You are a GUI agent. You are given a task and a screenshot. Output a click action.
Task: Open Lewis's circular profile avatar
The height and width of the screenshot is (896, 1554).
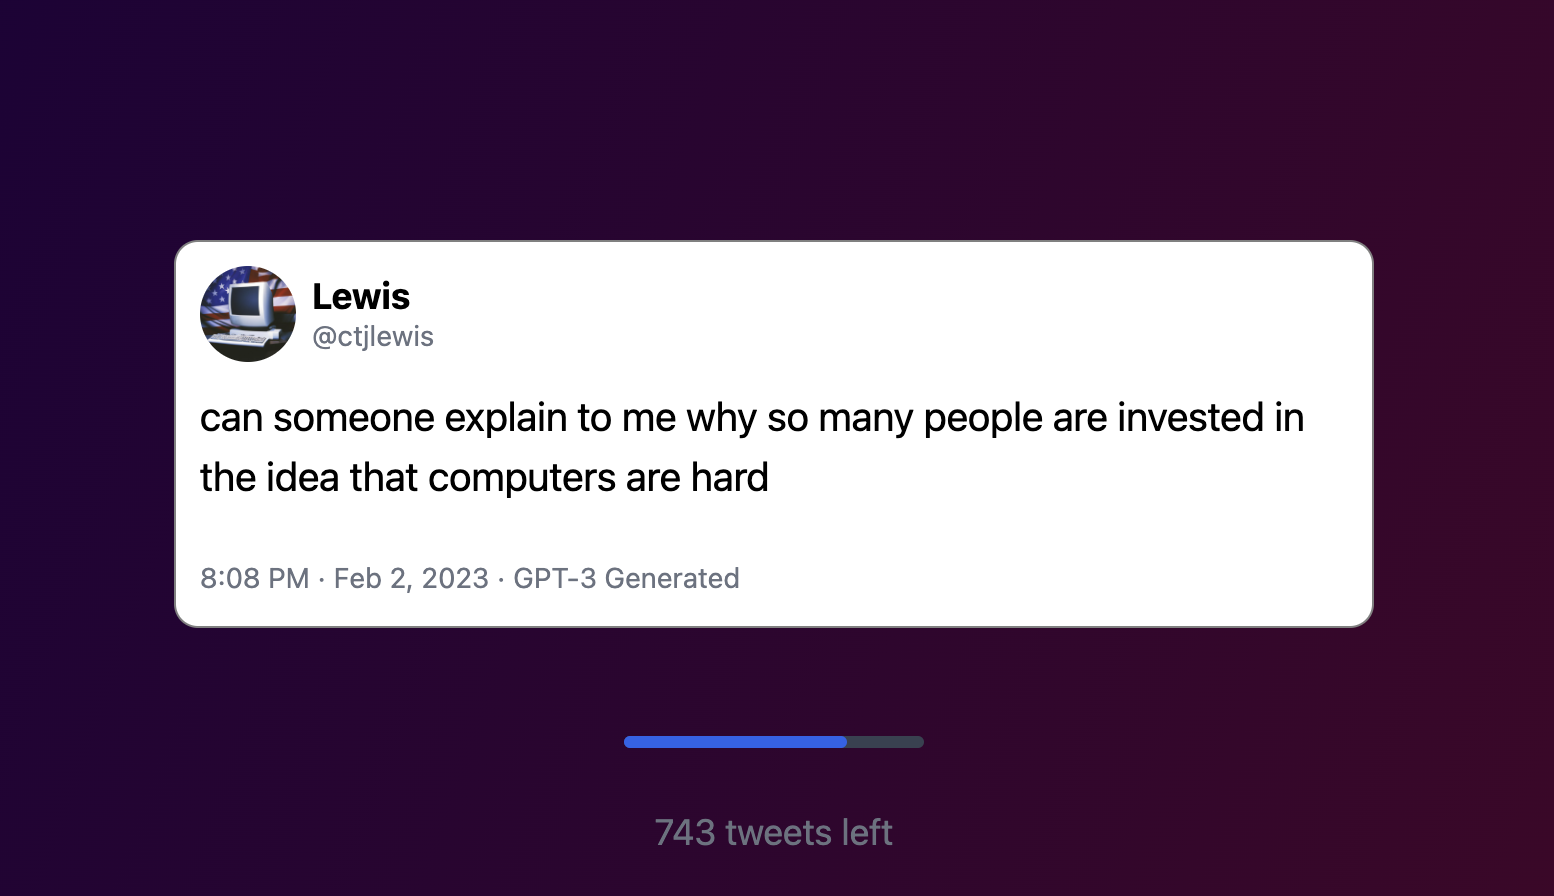248,314
